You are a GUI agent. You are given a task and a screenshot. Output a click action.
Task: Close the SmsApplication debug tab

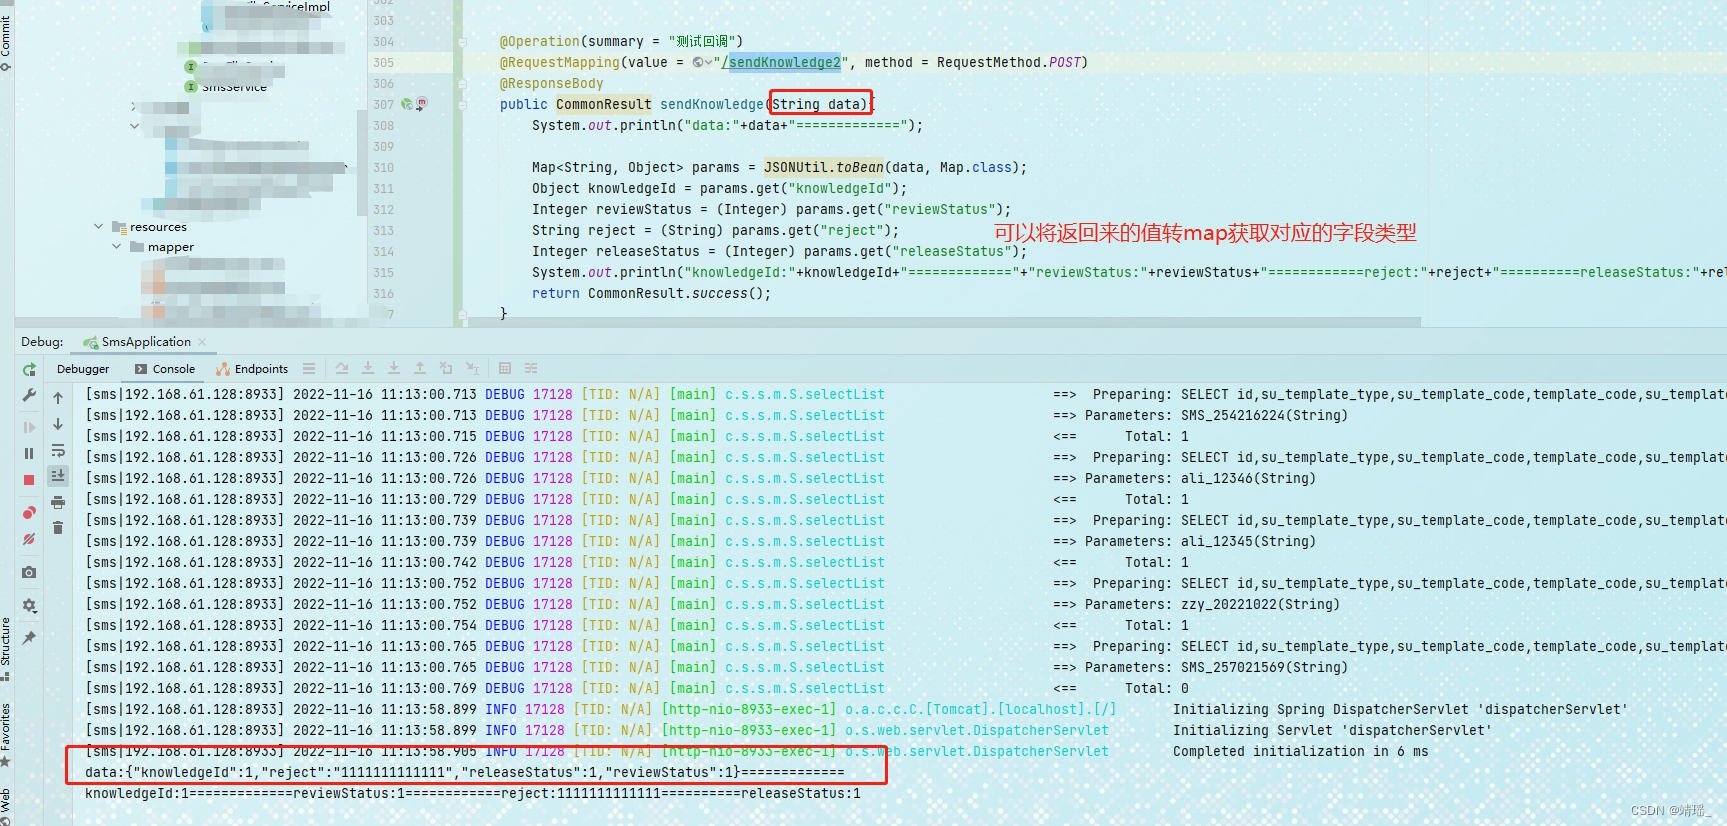click(x=202, y=342)
